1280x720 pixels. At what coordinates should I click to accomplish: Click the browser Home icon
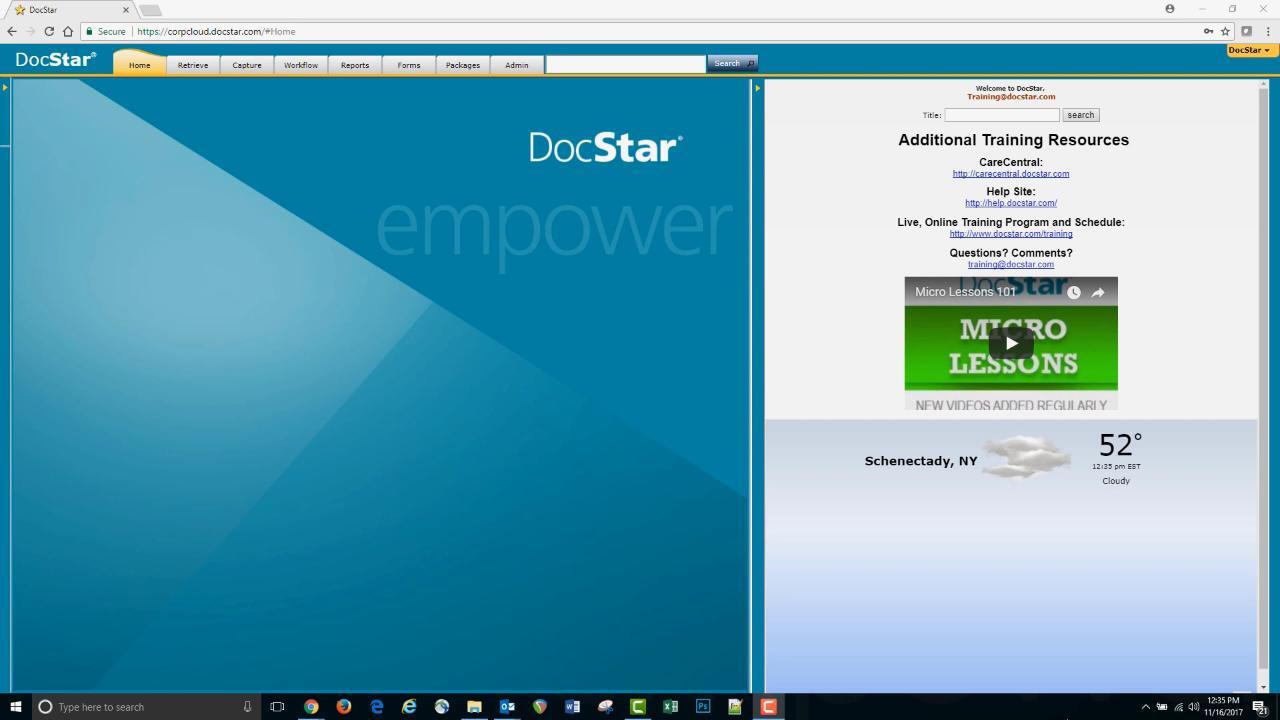click(68, 31)
